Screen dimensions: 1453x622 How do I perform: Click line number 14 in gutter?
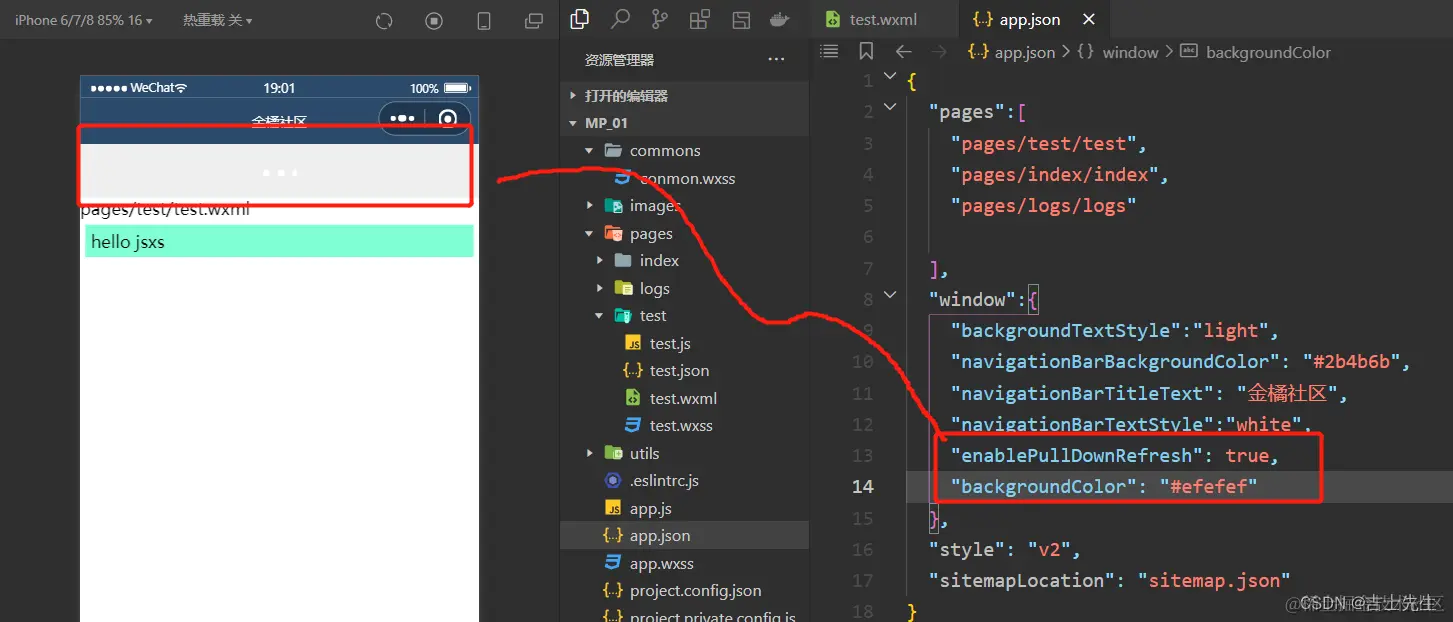862,486
